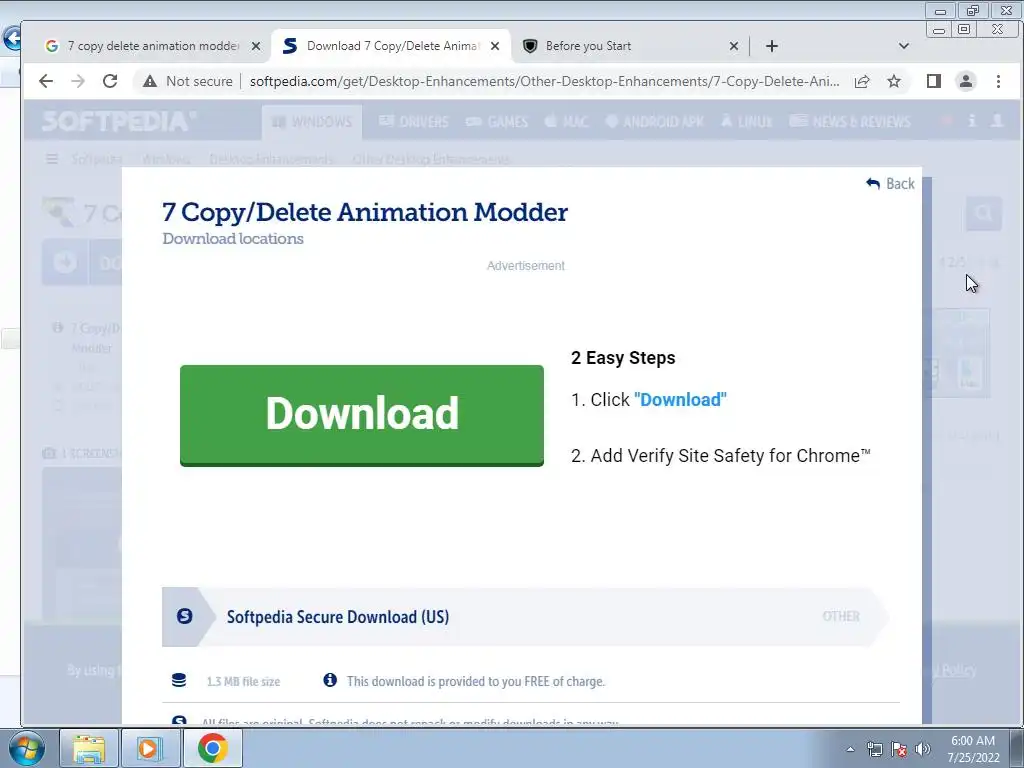Viewport: 1024px width, 768px height.
Task: Launch Windows Media Player from taskbar
Action: pos(150,748)
